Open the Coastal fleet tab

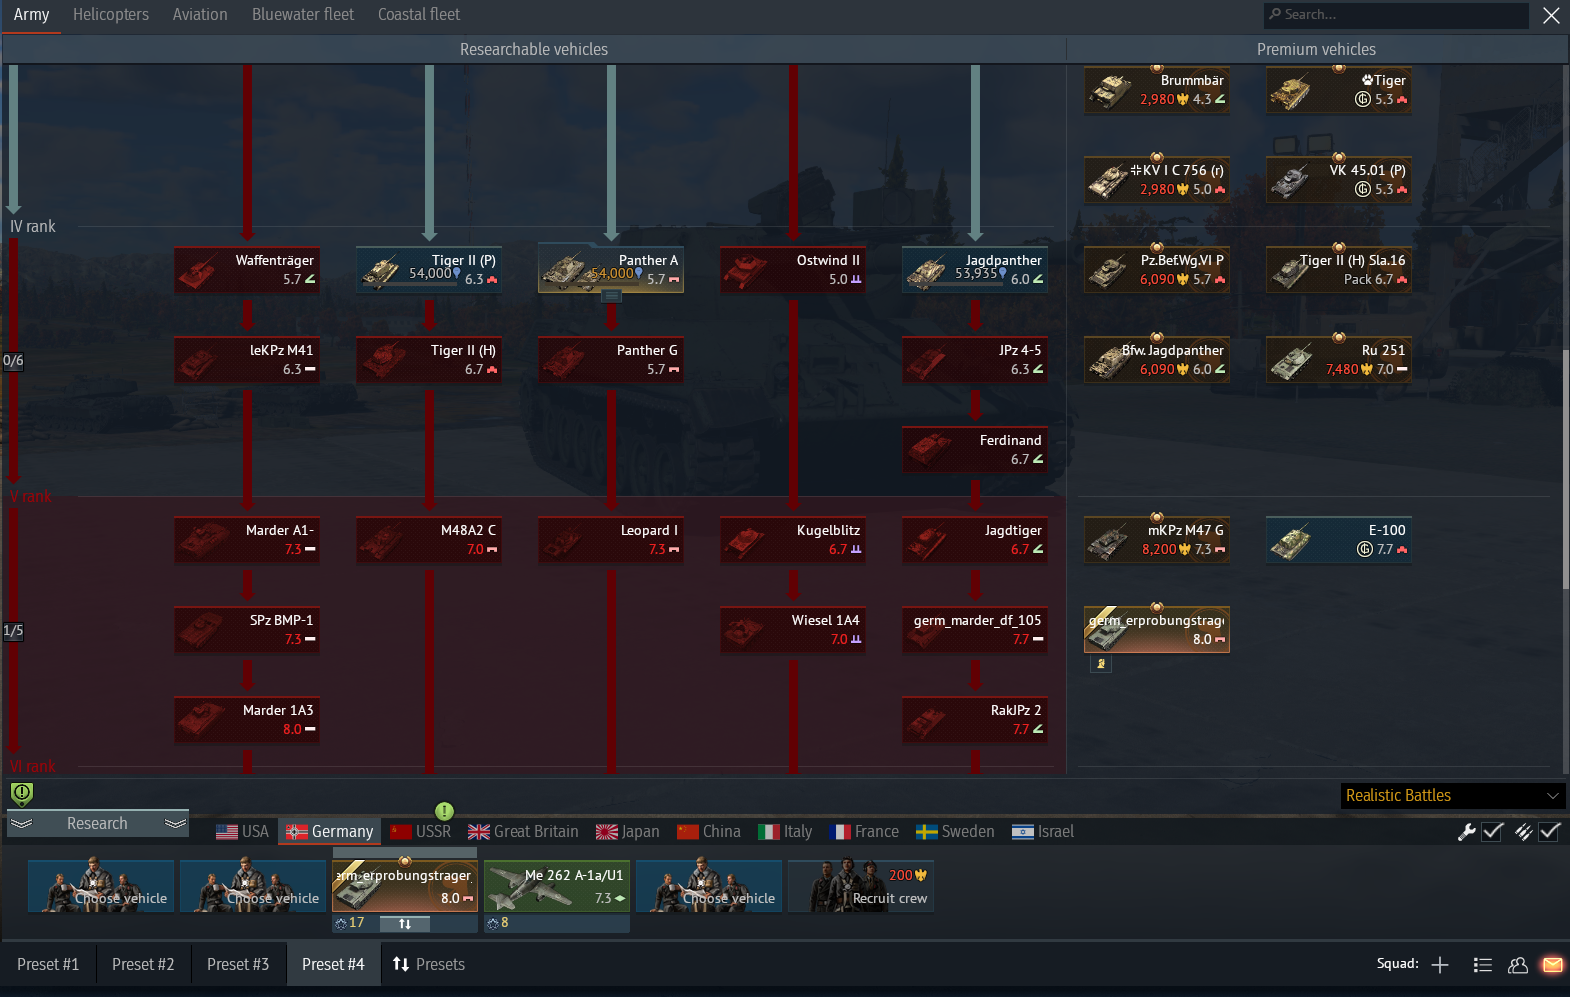coord(419,15)
